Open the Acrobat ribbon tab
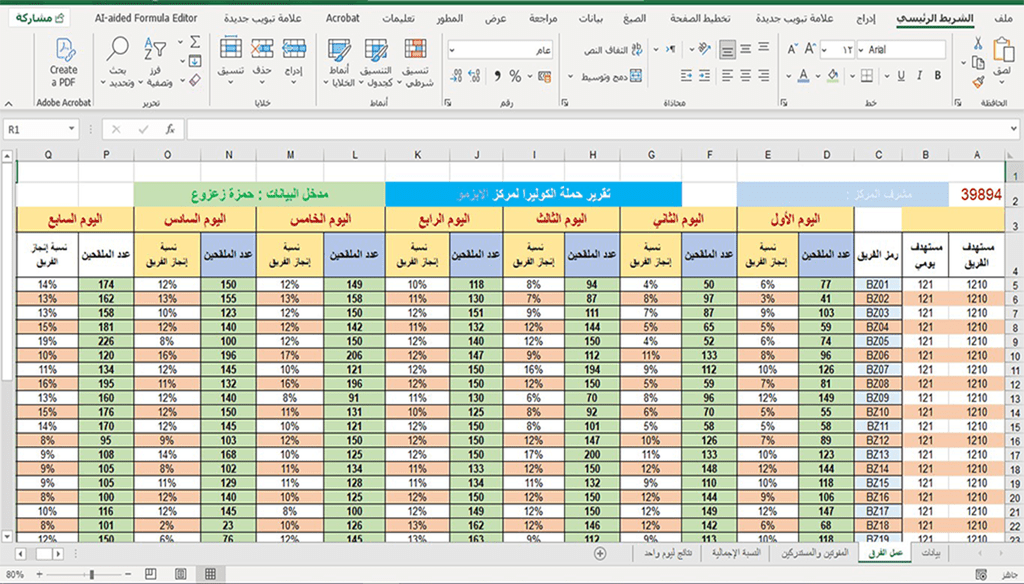1024x584 pixels. (343, 19)
